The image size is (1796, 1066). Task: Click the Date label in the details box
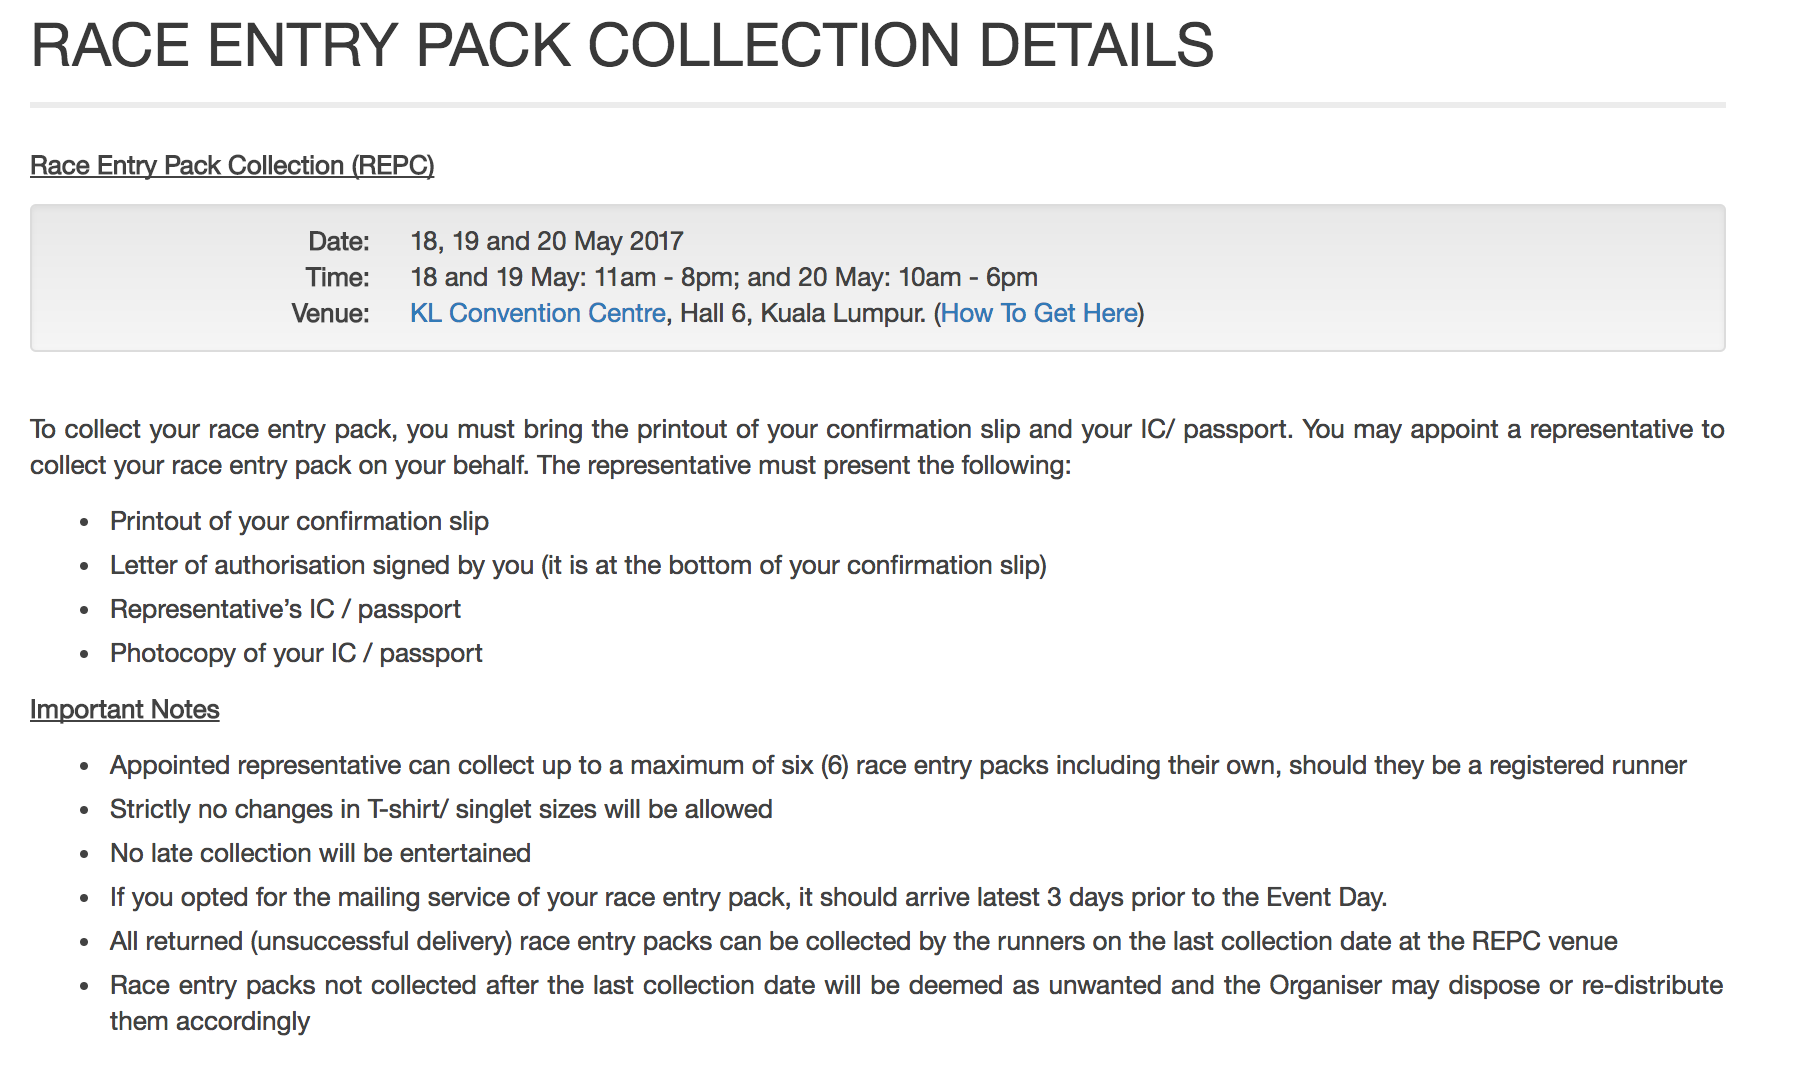338,241
